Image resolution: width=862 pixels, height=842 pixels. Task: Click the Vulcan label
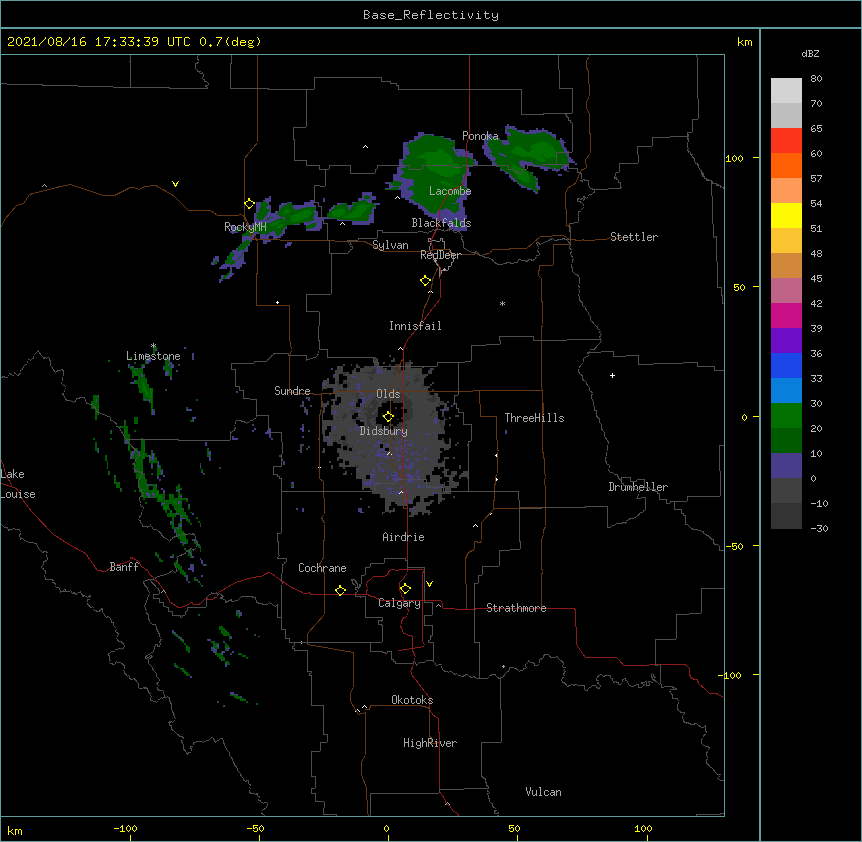(543, 792)
